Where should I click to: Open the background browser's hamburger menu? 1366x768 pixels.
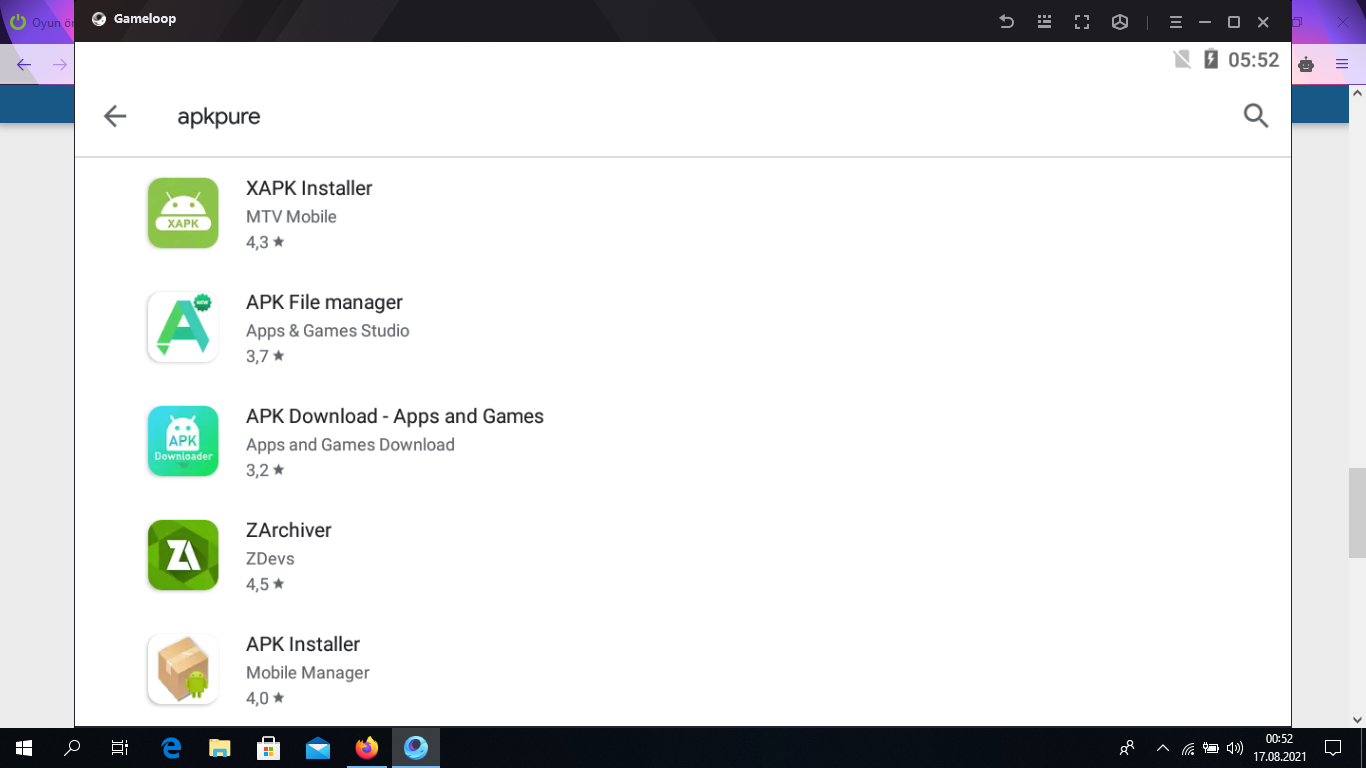[x=1340, y=65]
